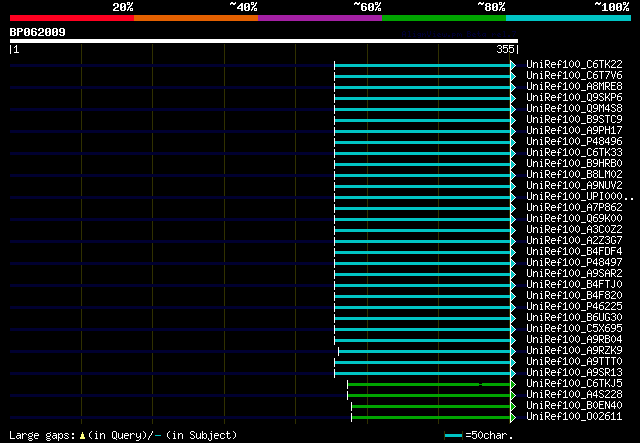Click the red 20% legend color segment
Viewport: 640px width, 443px height.
(72, 18)
